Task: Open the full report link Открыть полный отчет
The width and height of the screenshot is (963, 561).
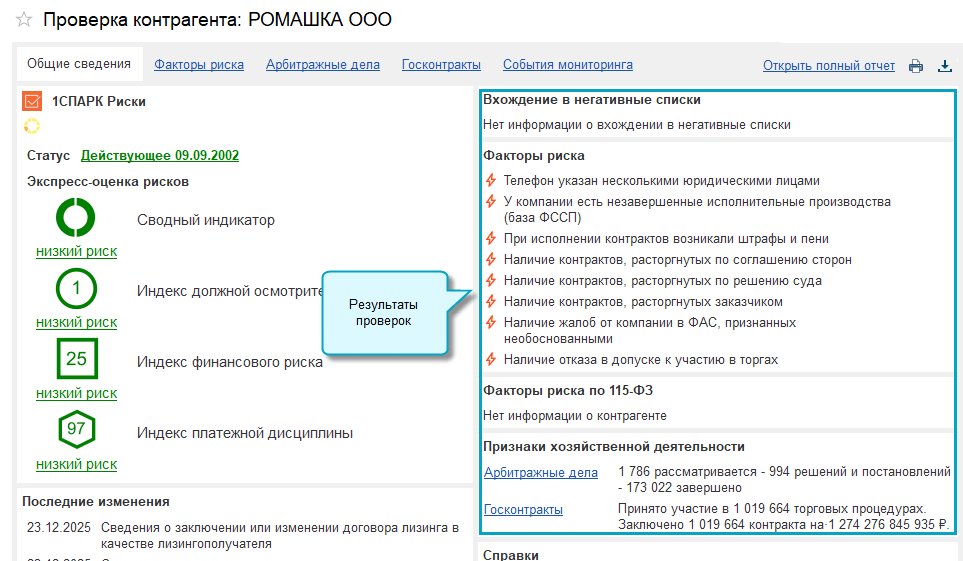Action: [828, 66]
